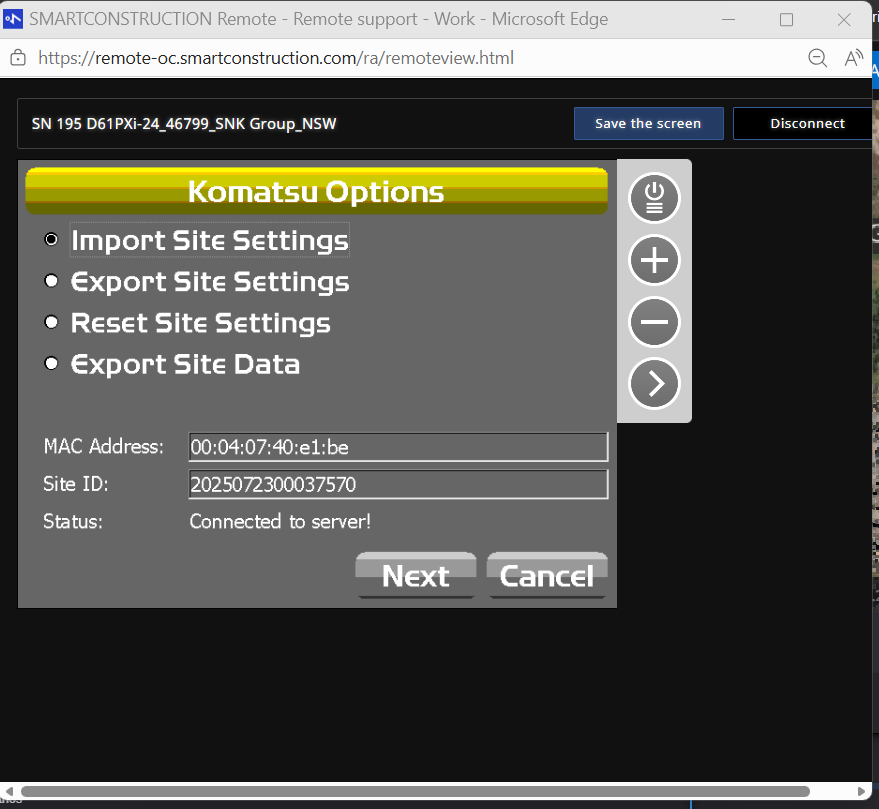Click the scrollbar left arrow
The height and width of the screenshot is (809, 879).
(x=8, y=791)
